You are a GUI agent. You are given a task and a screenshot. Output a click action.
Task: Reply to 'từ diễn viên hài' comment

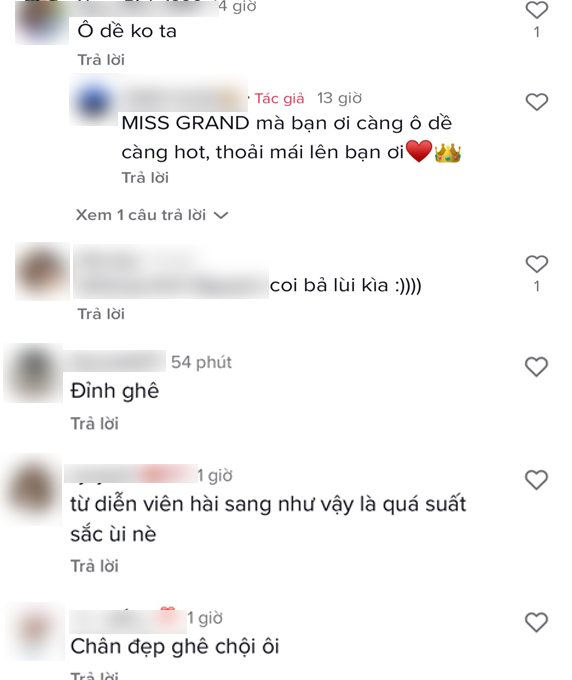[95, 566]
